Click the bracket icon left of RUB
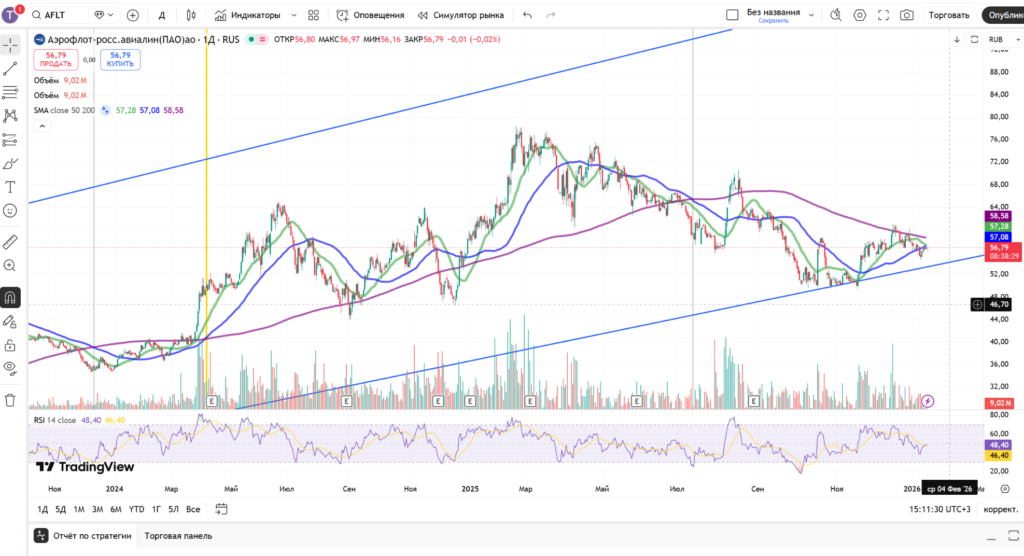 pyautogui.click(x=974, y=40)
